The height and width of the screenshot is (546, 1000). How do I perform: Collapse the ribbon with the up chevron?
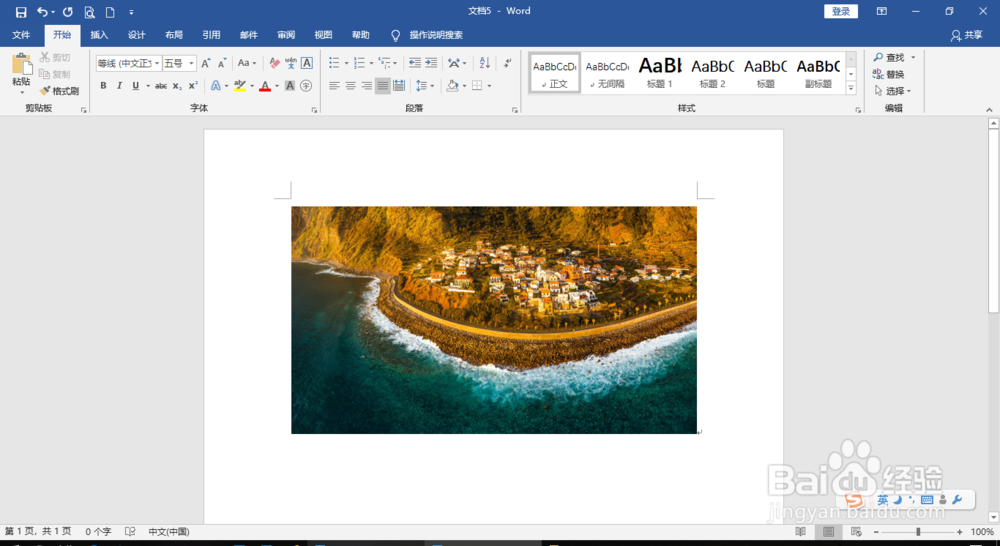pos(989,110)
